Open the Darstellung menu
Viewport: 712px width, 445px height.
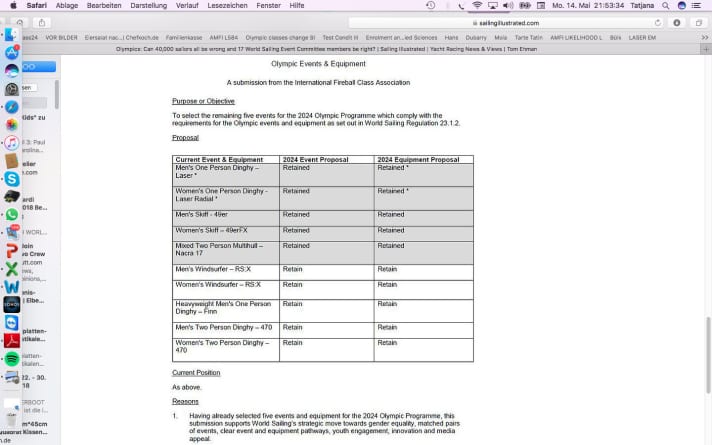click(x=148, y=5)
